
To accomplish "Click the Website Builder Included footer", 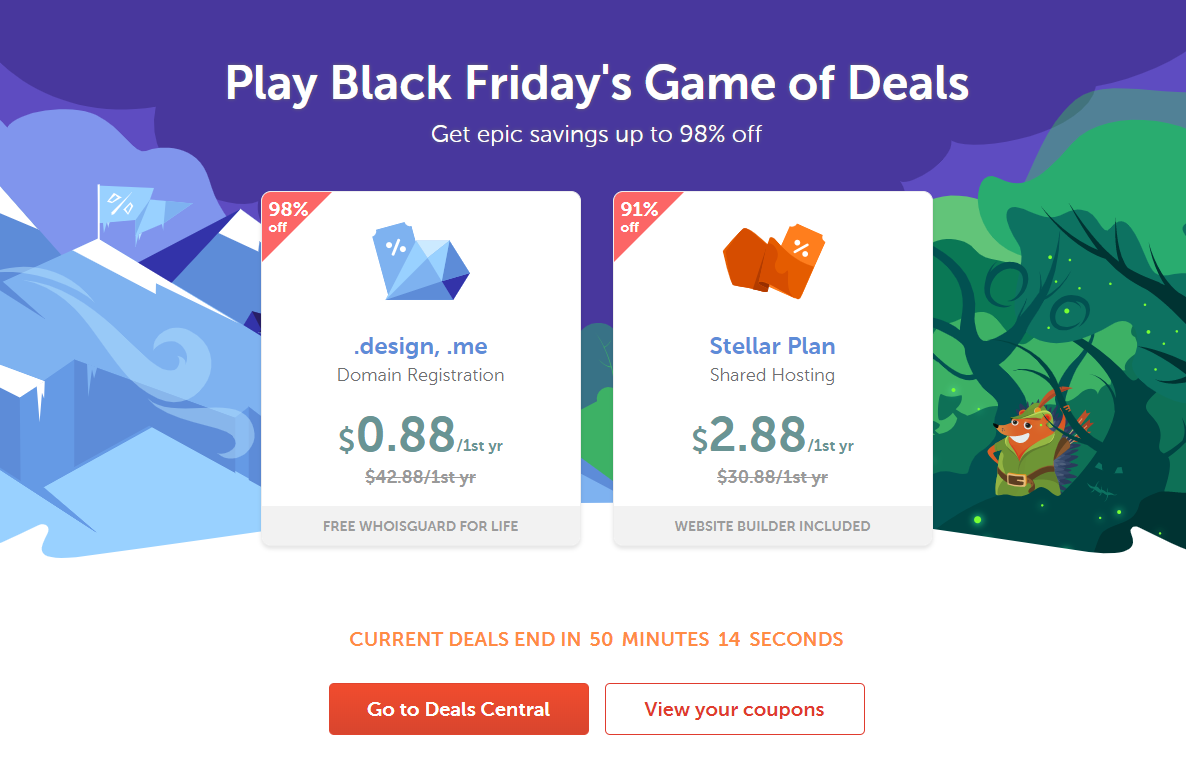I will [772, 526].
